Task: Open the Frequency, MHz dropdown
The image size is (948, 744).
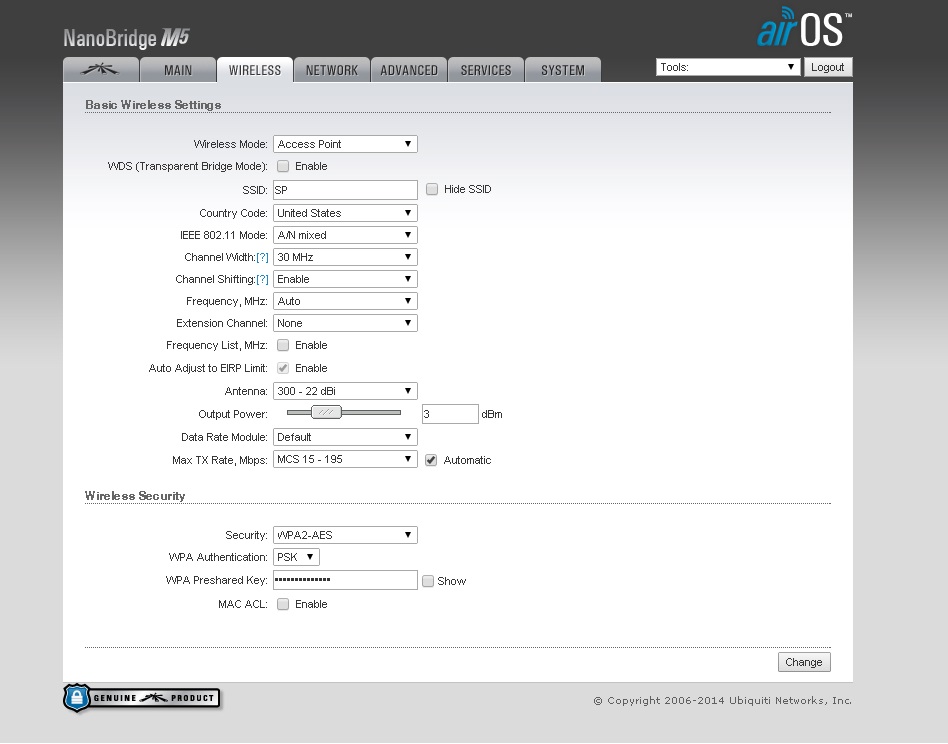Action: [x=345, y=301]
